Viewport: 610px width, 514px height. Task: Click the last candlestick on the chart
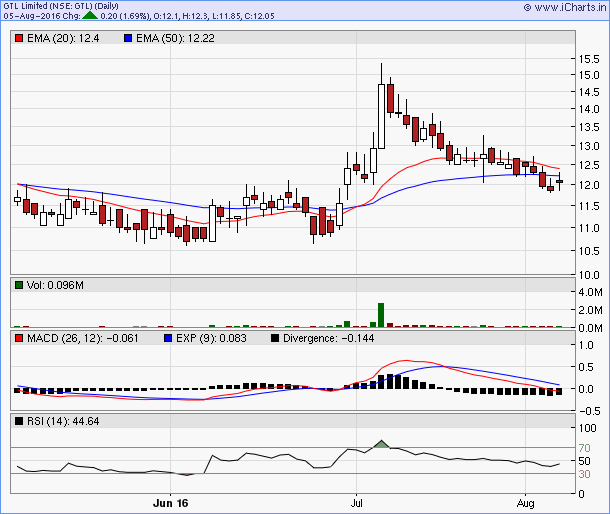(x=559, y=181)
